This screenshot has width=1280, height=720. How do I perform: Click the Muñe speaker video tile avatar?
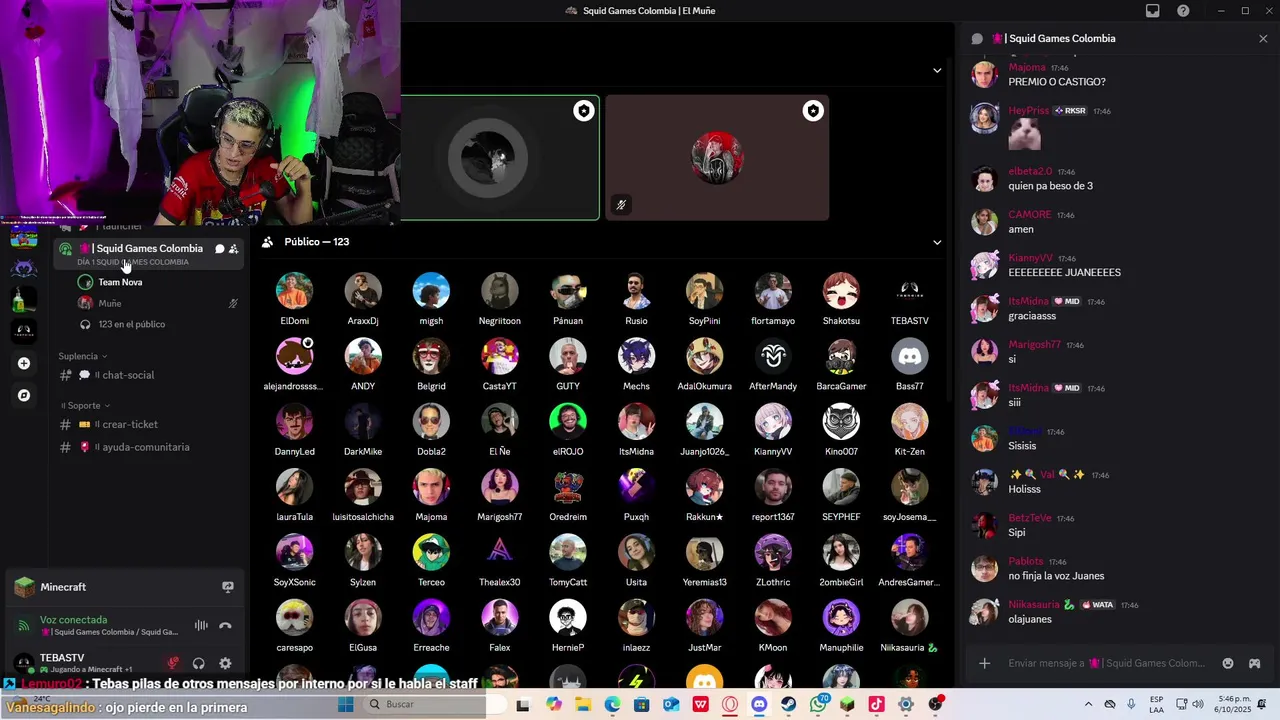[x=717, y=157]
